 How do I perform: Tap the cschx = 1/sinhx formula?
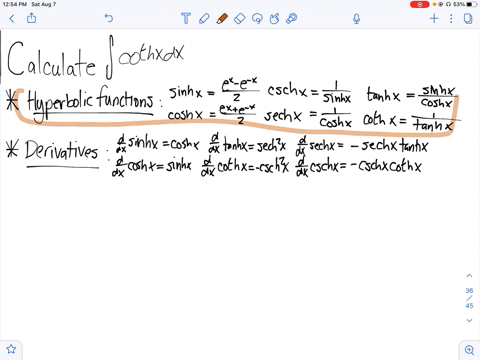tap(309, 92)
